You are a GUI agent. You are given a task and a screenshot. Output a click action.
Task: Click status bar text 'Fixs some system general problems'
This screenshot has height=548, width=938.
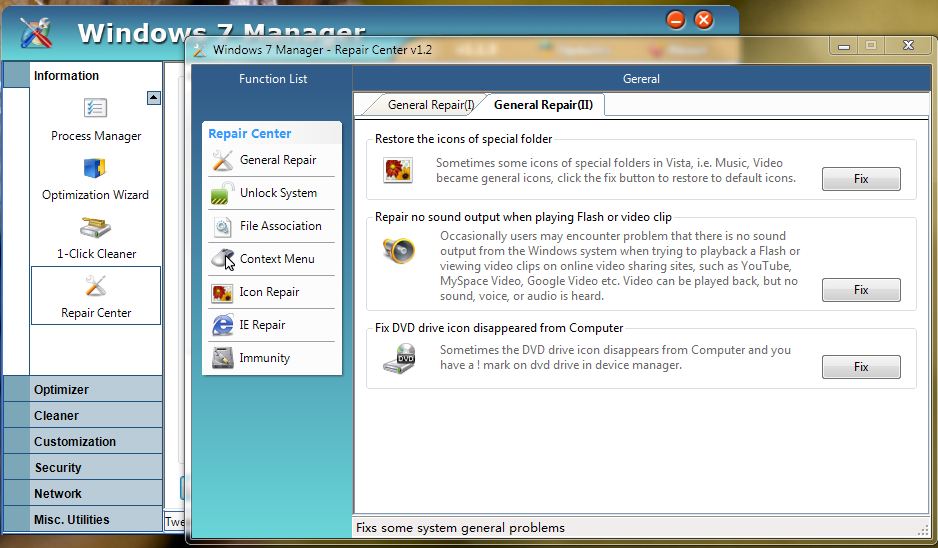(x=460, y=528)
